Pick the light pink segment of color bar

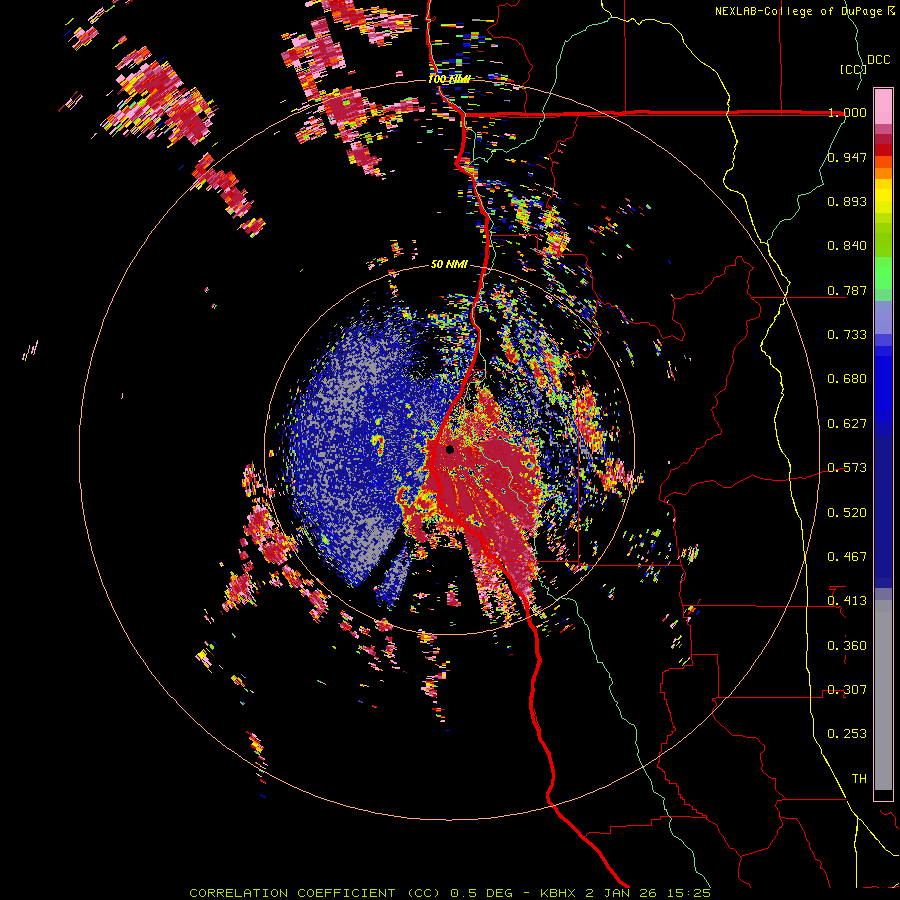(x=883, y=106)
